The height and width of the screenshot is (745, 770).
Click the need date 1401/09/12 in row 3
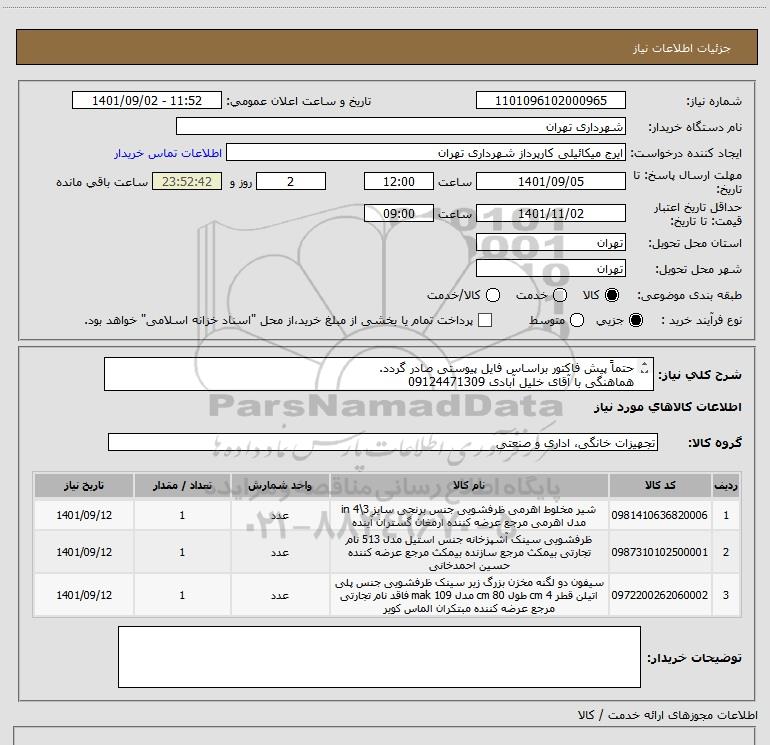pos(84,595)
